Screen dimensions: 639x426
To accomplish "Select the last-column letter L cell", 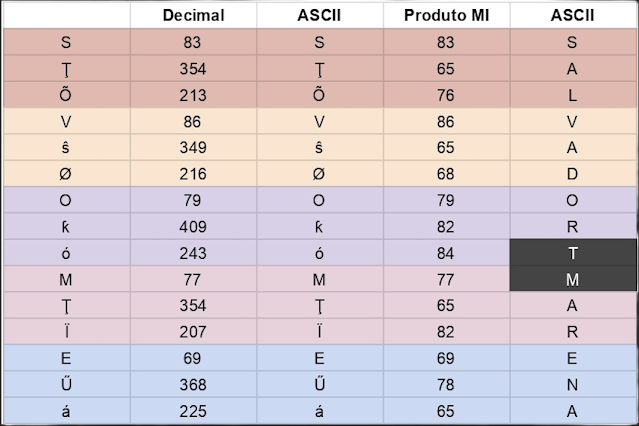I will 573,95.
